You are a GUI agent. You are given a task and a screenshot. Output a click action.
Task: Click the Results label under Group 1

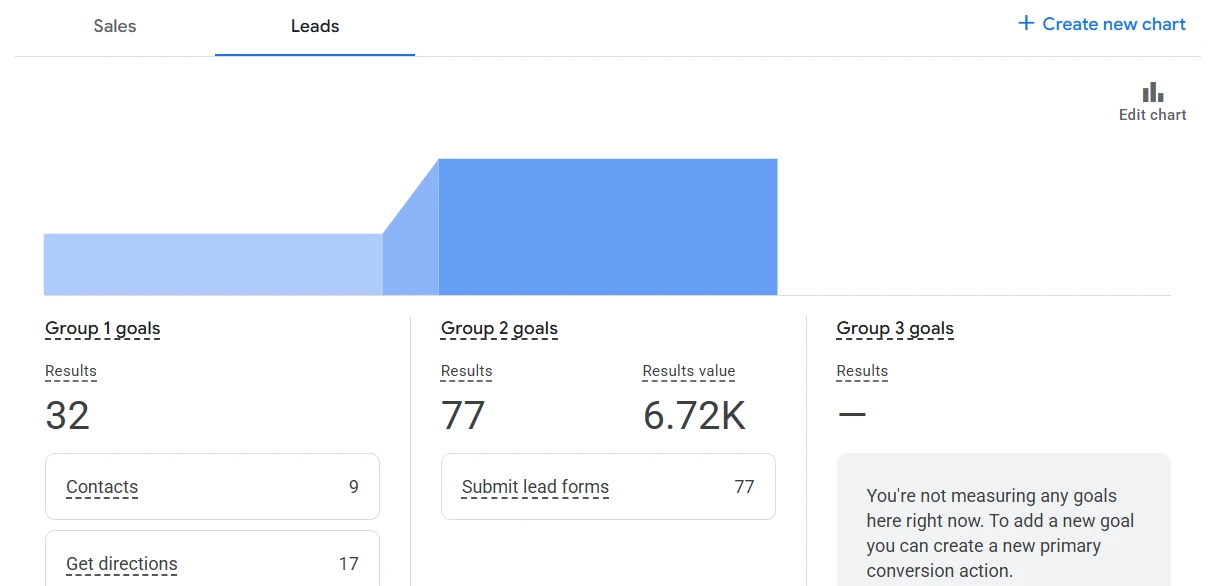point(71,371)
